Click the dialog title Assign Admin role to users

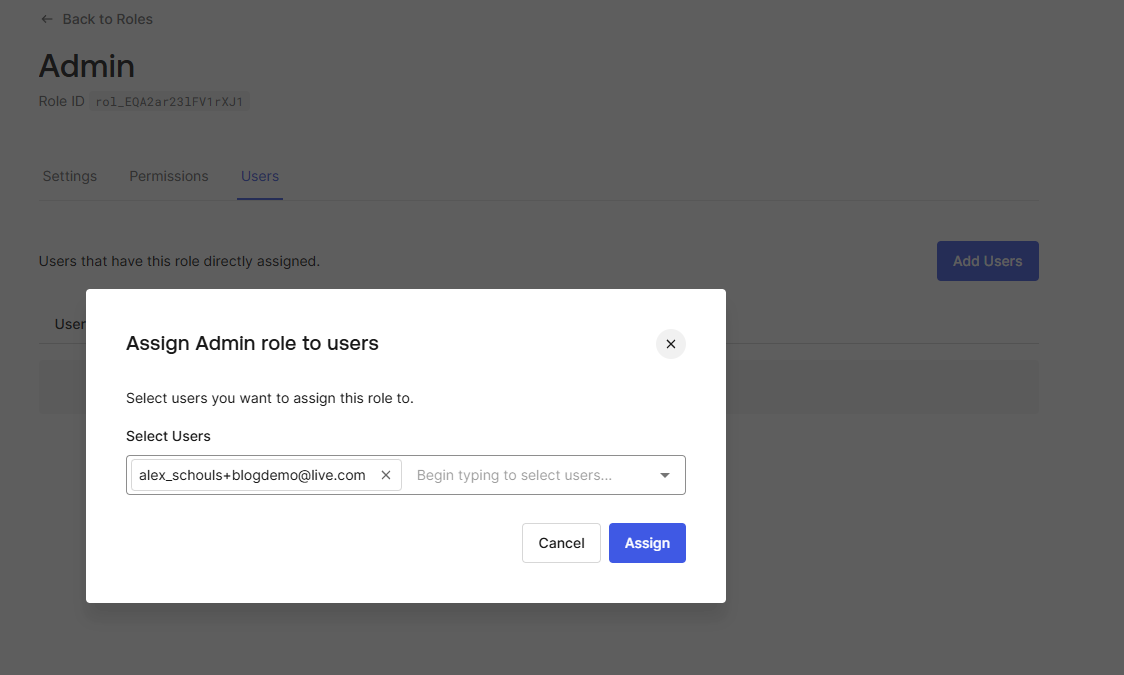click(252, 343)
